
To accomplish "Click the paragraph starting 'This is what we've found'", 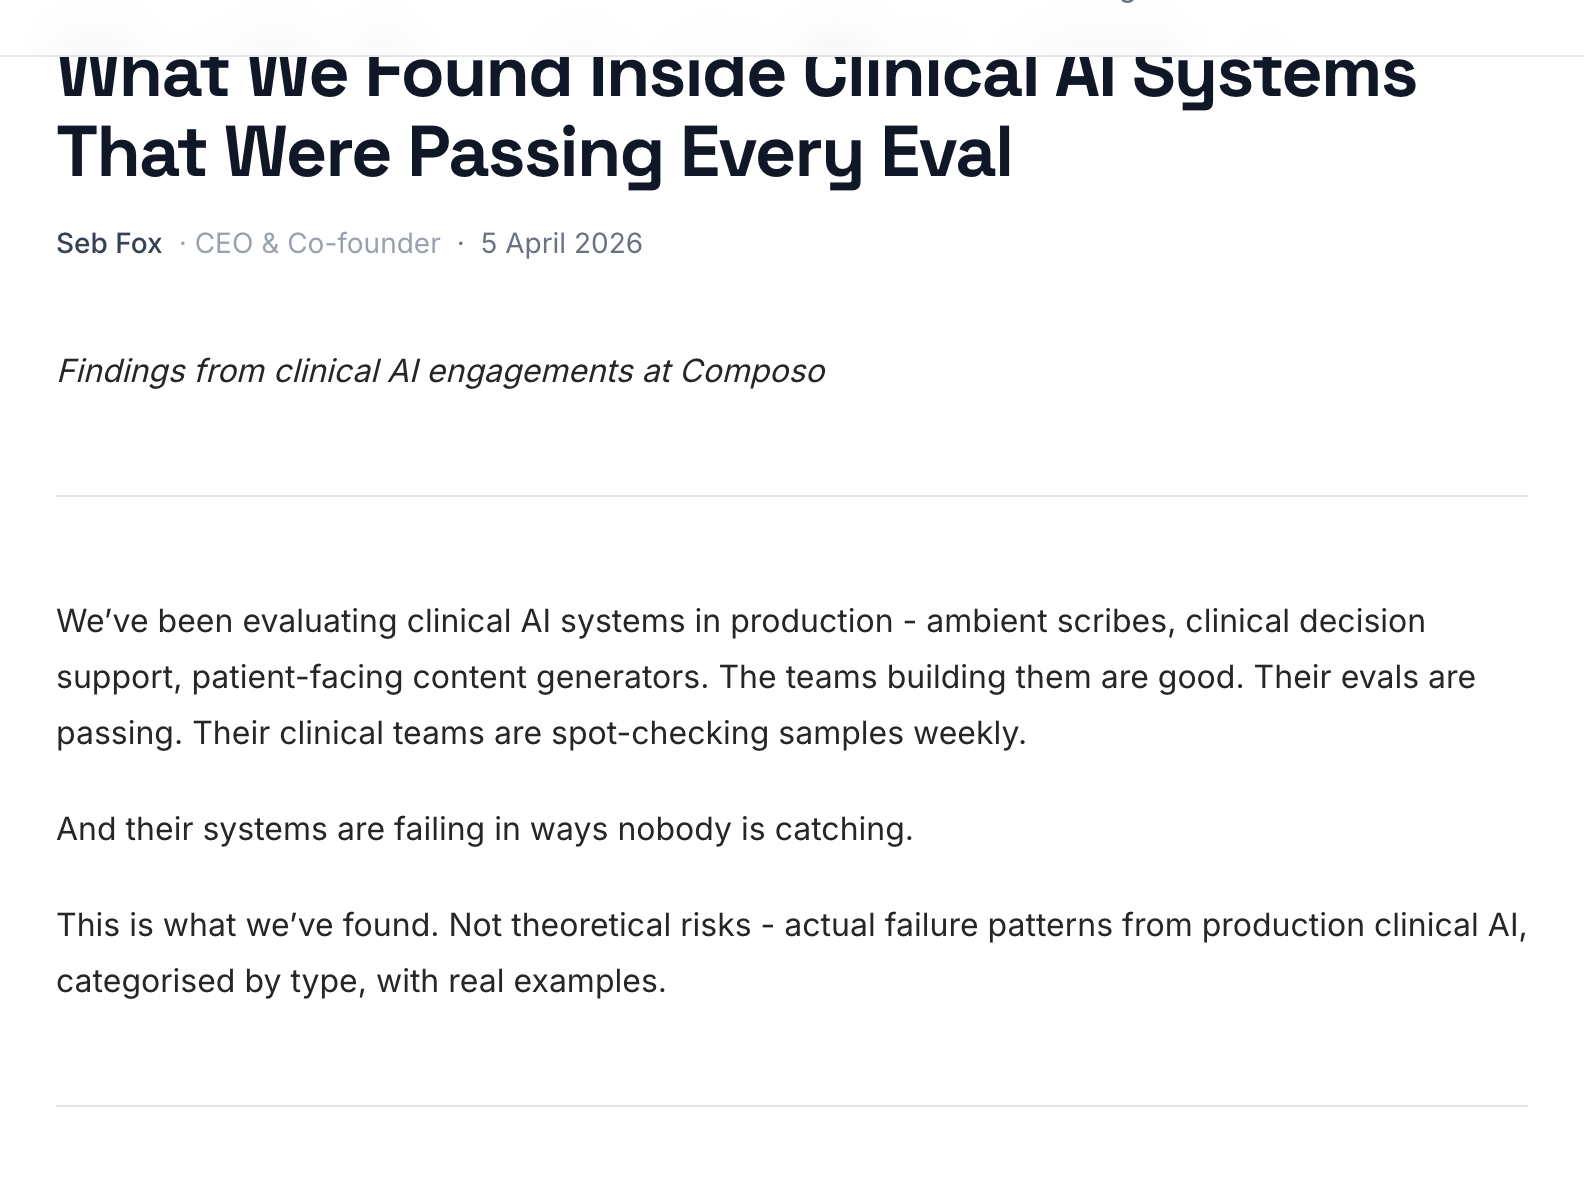I will click(792, 953).
